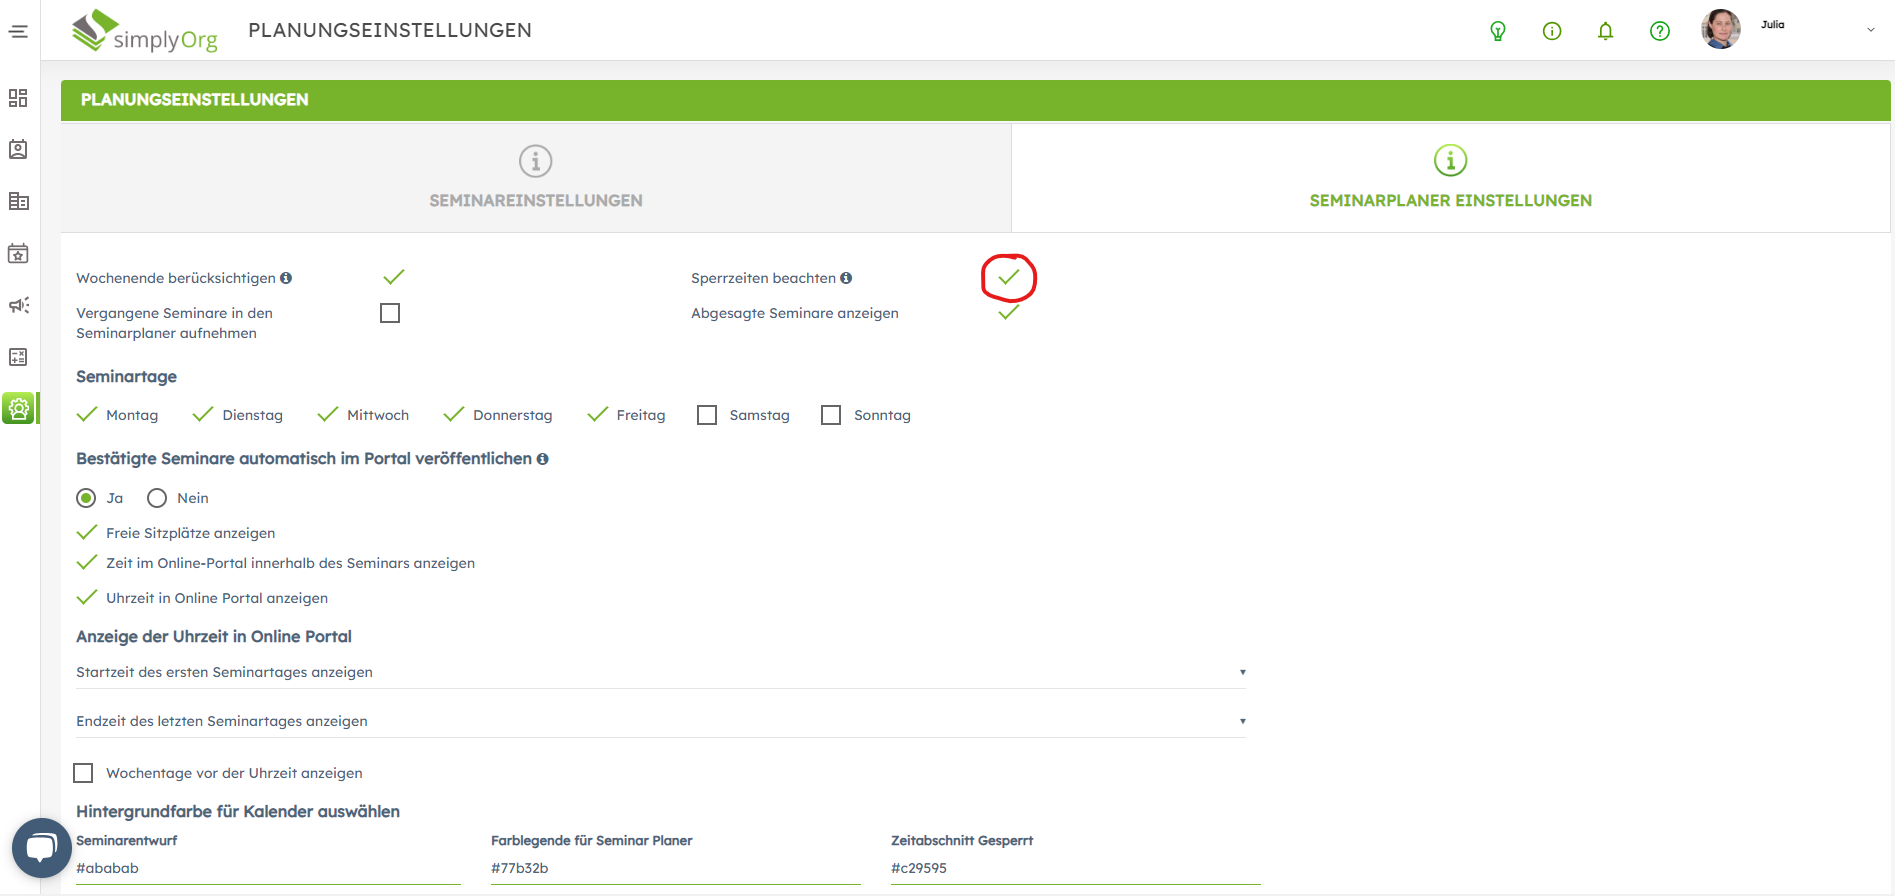The height and width of the screenshot is (896, 1895).
Task: Click the calculator icon in sidebar
Action: pyautogui.click(x=18, y=357)
